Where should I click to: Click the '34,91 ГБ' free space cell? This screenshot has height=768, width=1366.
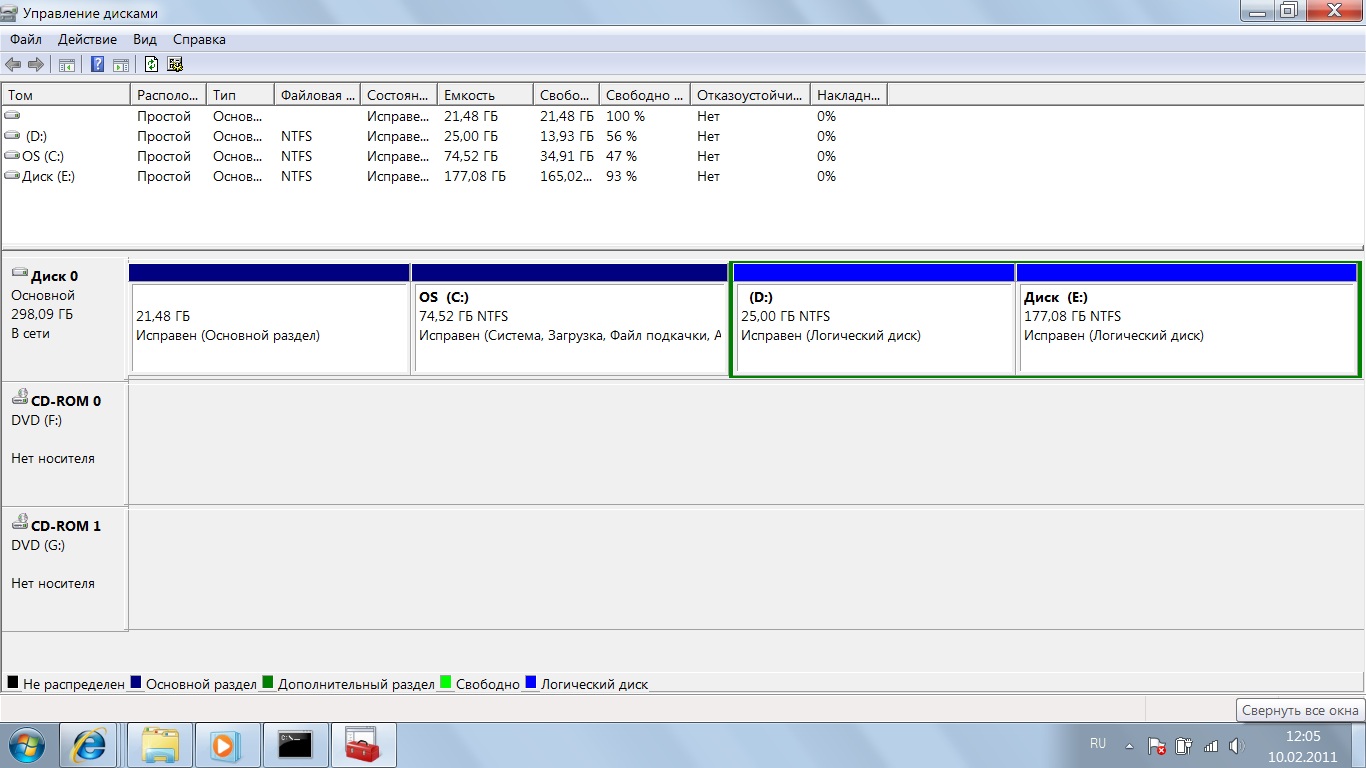click(x=566, y=156)
